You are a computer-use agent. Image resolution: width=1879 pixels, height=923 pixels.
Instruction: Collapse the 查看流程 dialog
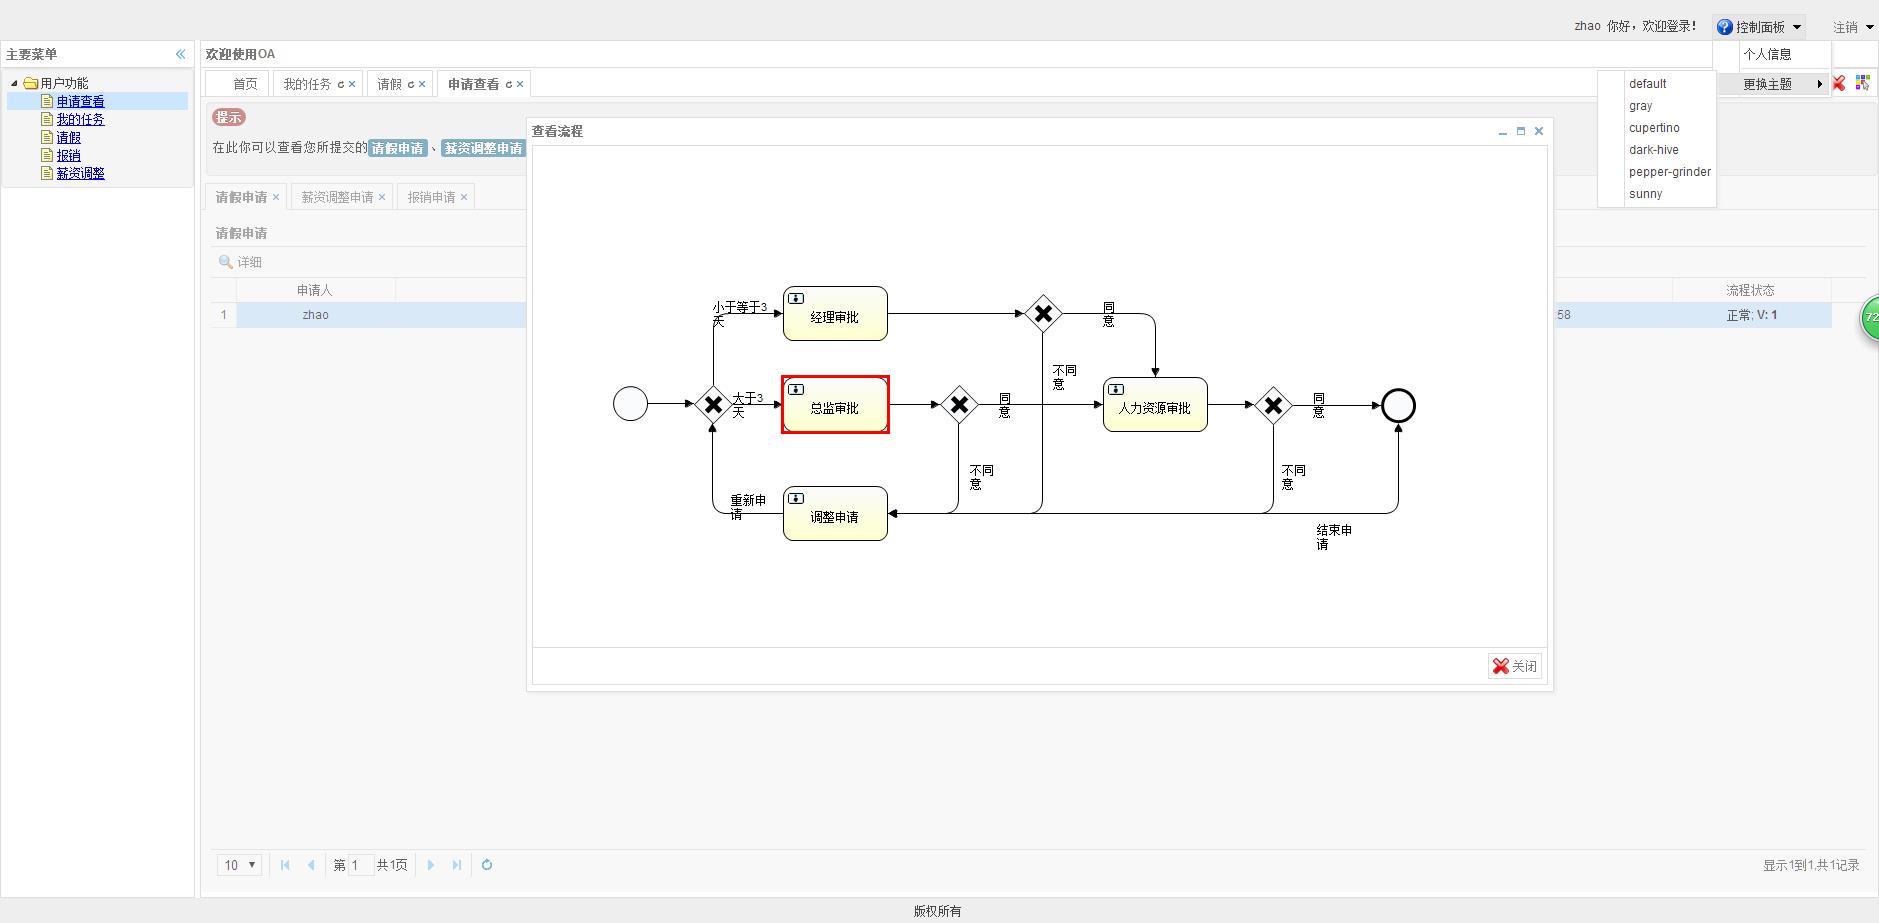point(1503,131)
